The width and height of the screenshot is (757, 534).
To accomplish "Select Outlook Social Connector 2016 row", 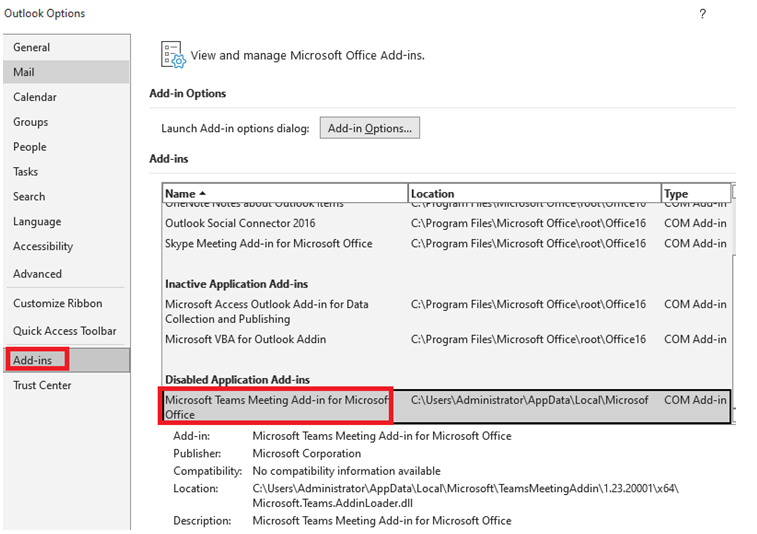I will 446,223.
